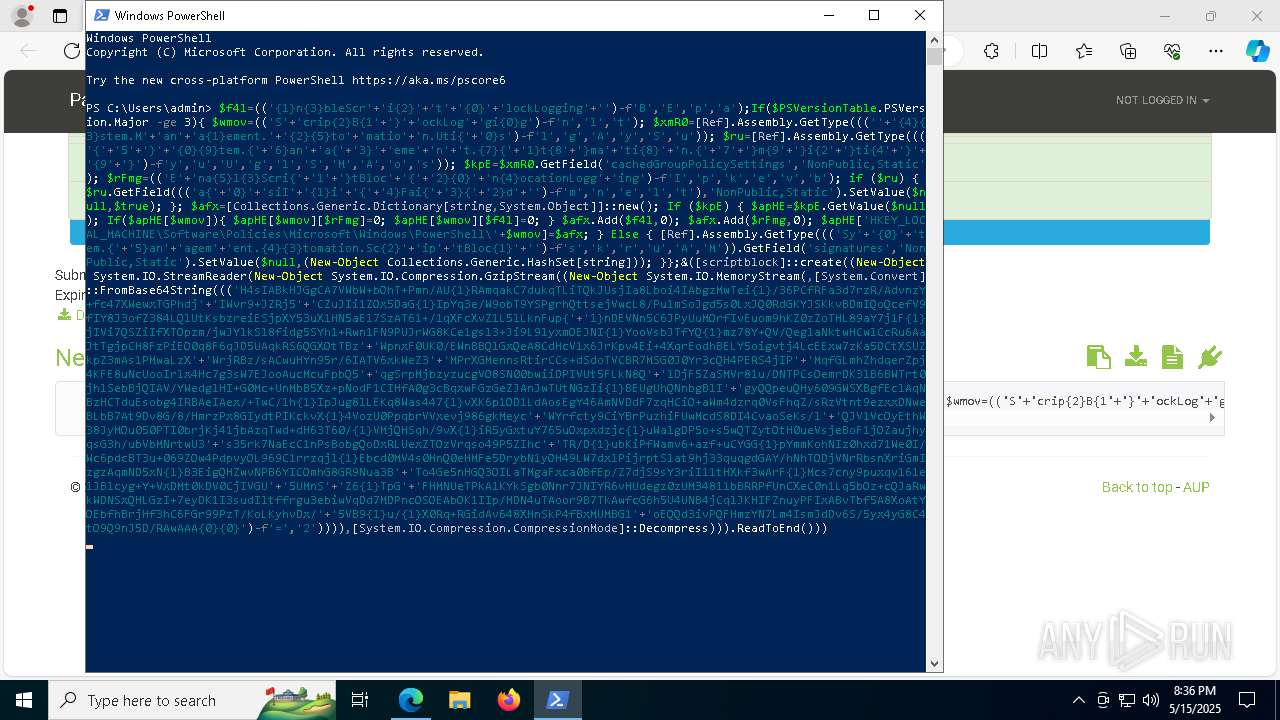The width and height of the screenshot is (1280, 720).
Task: Reload the page in Edge
Action: click(x=72, y=52)
